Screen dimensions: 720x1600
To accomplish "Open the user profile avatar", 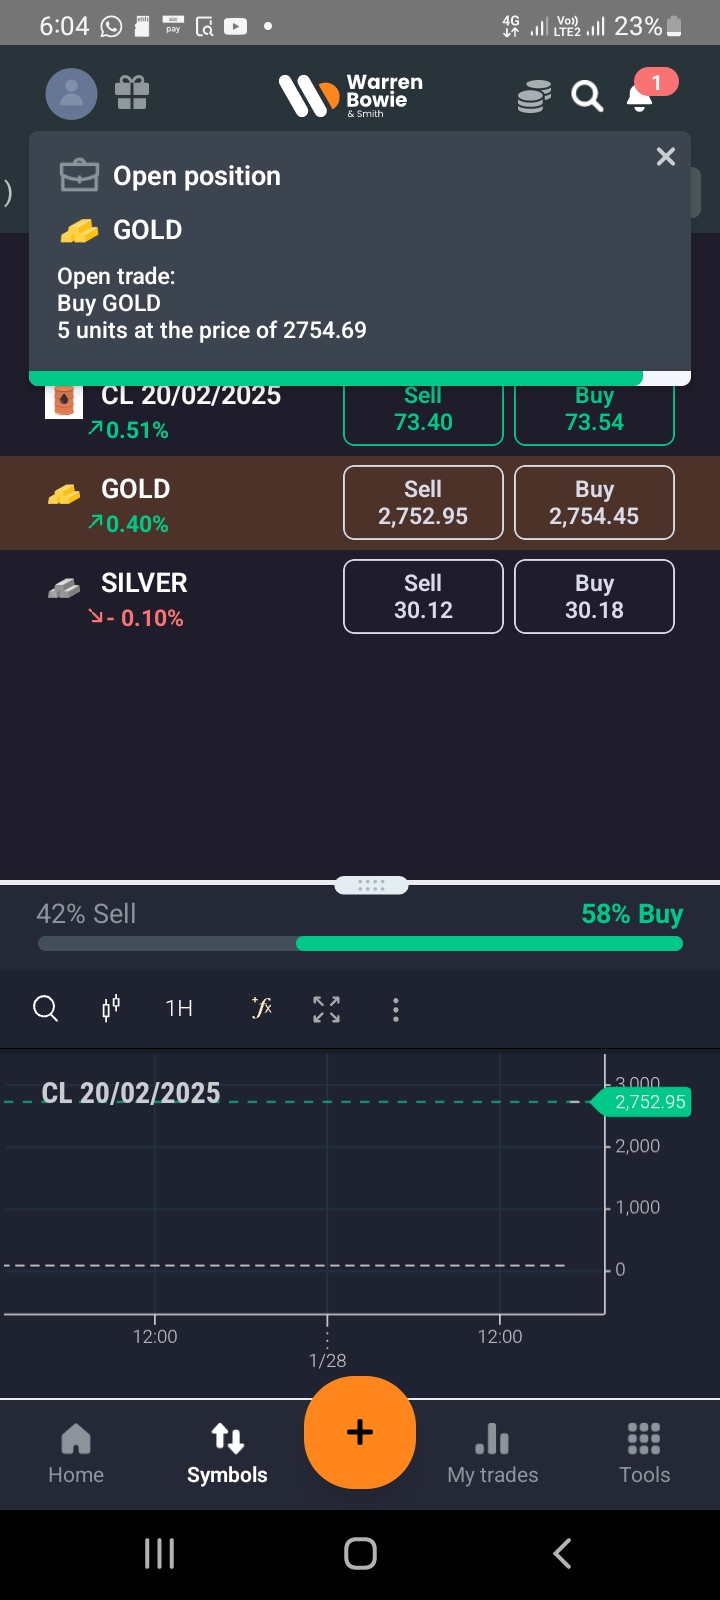I will point(71,94).
